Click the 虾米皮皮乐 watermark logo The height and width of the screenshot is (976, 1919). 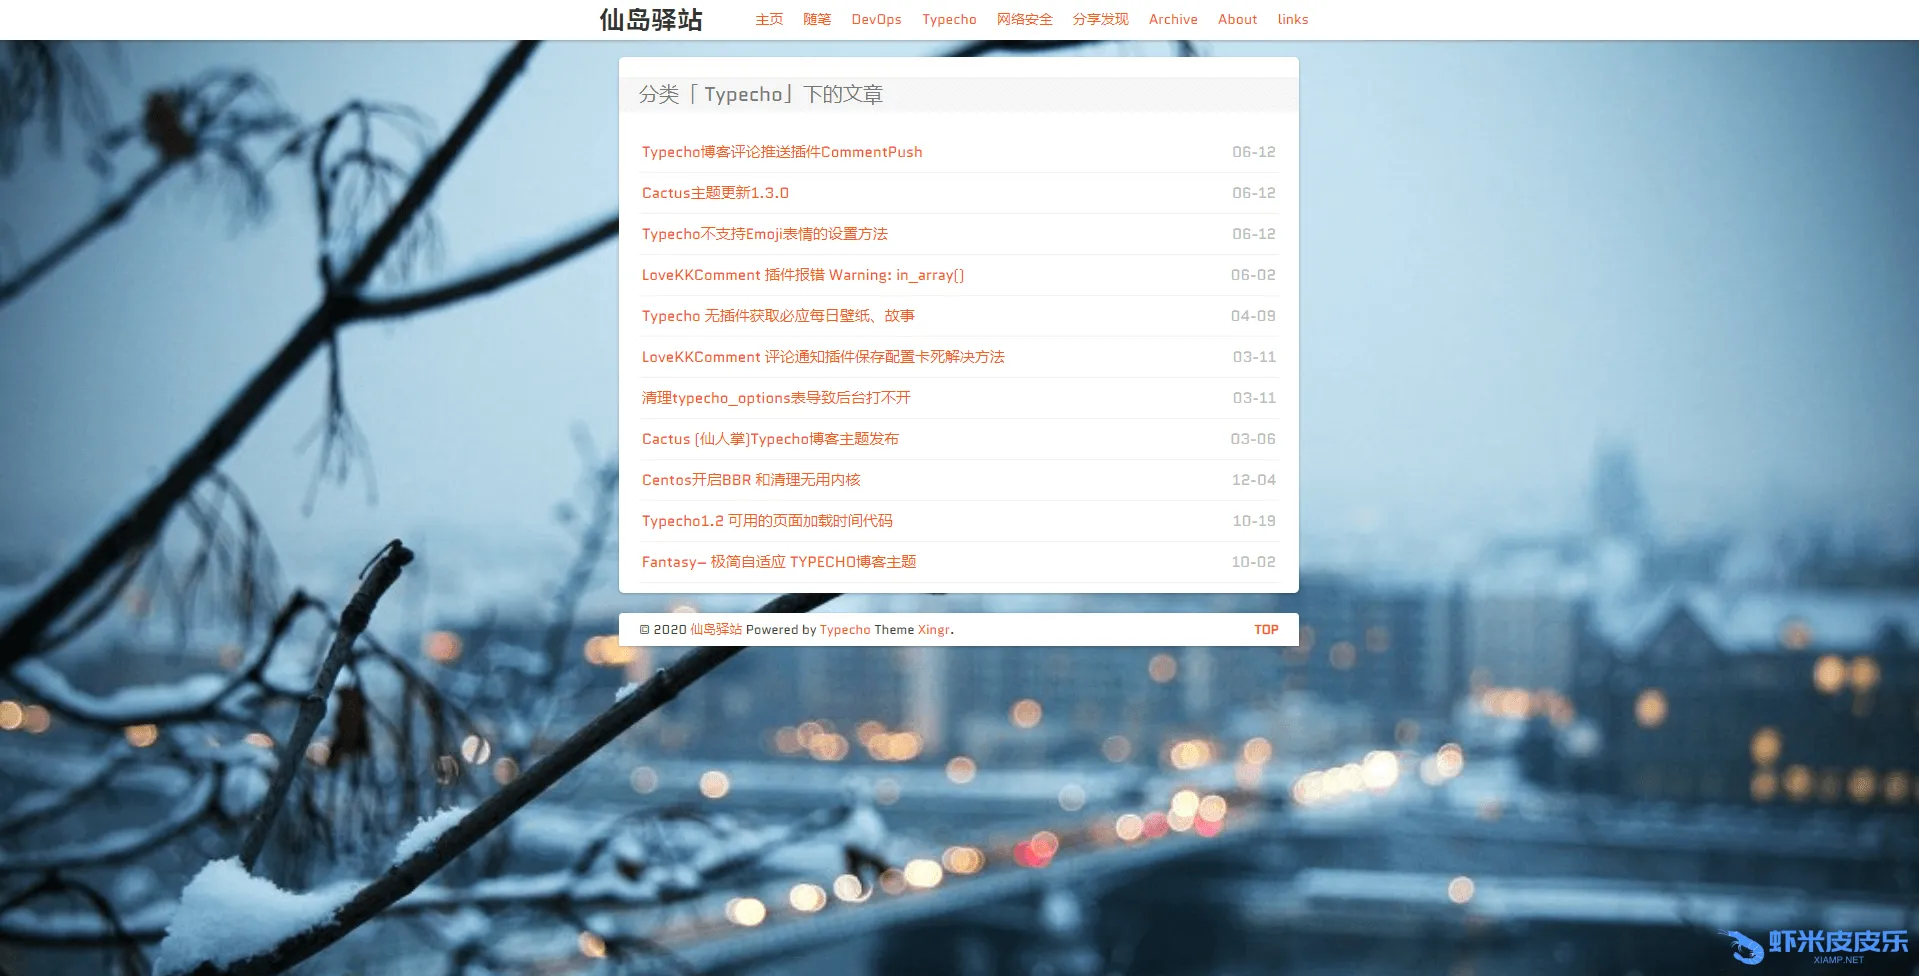(x=1815, y=945)
